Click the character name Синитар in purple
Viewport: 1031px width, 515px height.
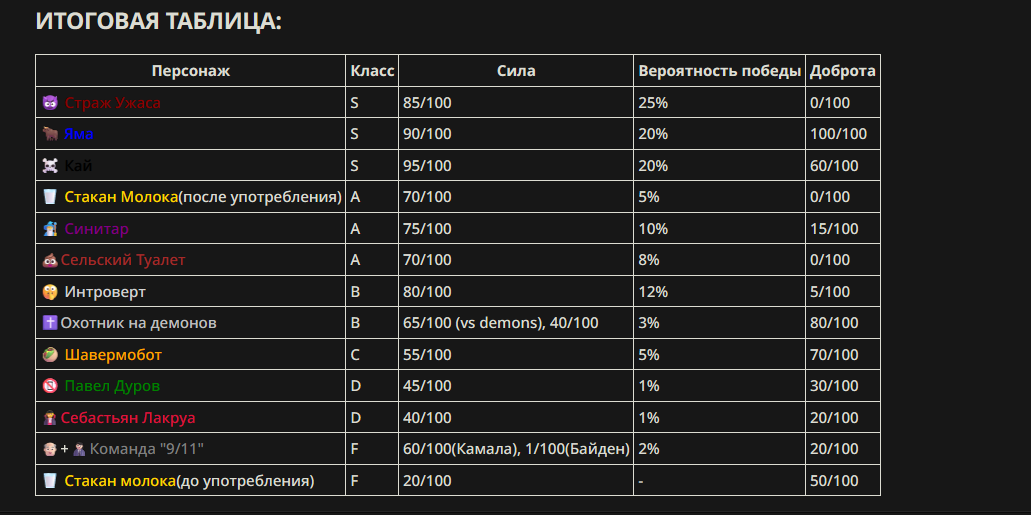(97, 229)
